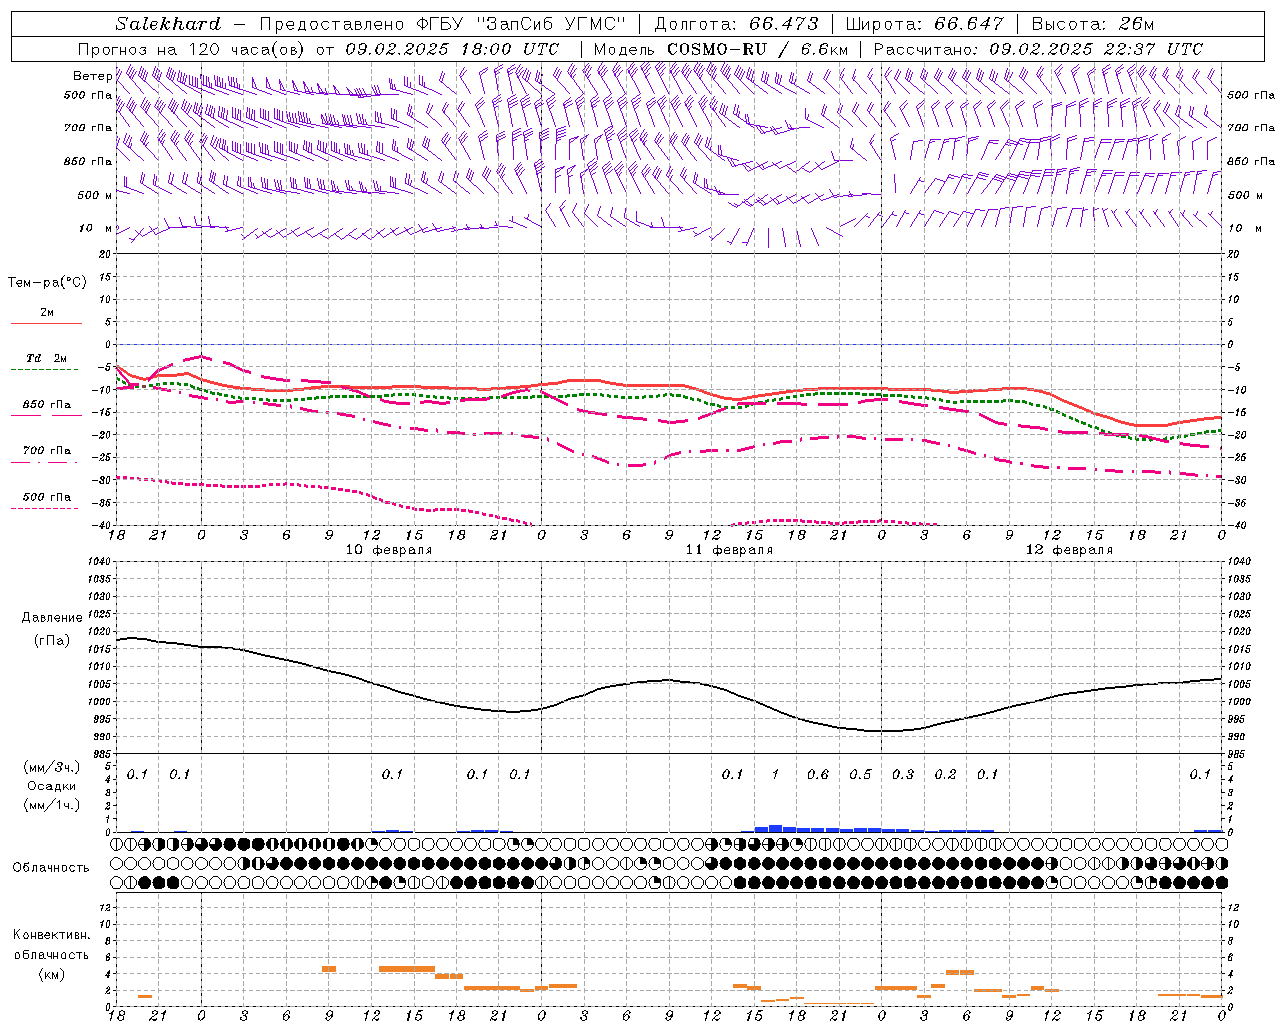Click the "Td 2м" dew point legend entry
Image resolution: width=1280 pixels, height=1024 pixels.
(x=47, y=358)
